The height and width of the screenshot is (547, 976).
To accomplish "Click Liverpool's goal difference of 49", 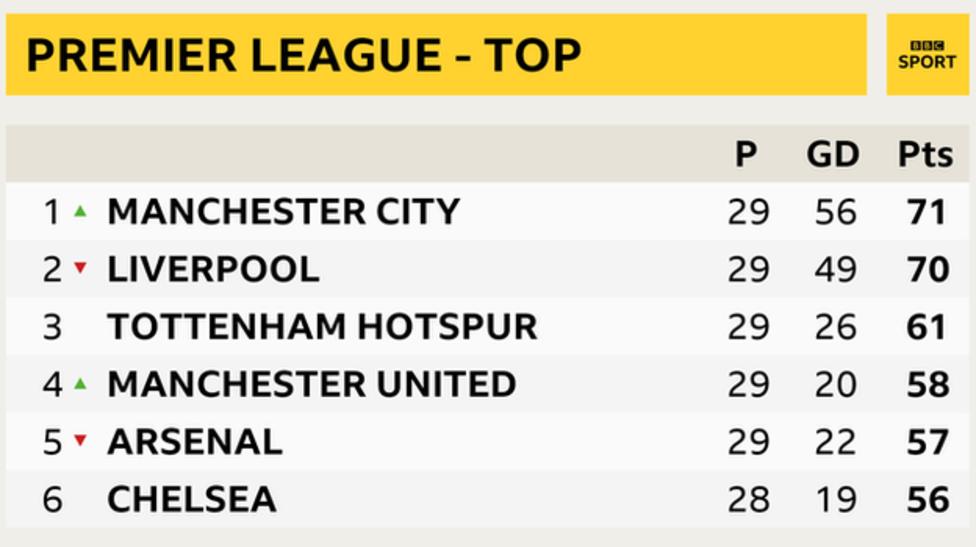I will [x=833, y=269].
